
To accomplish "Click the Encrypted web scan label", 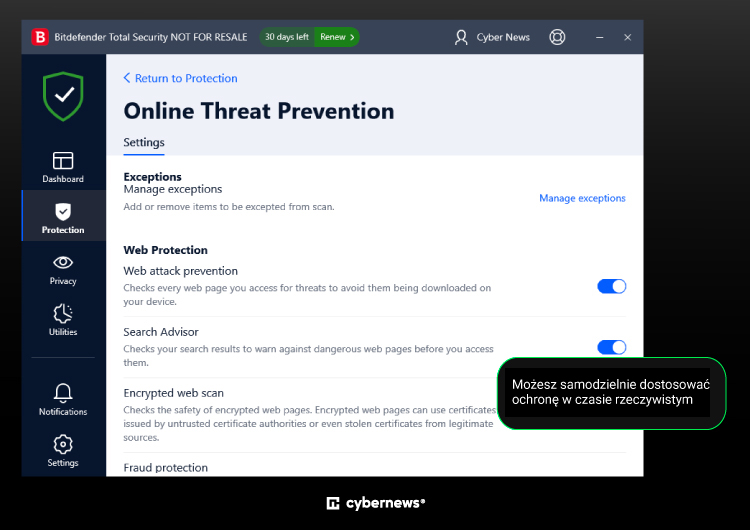I will [173, 393].
